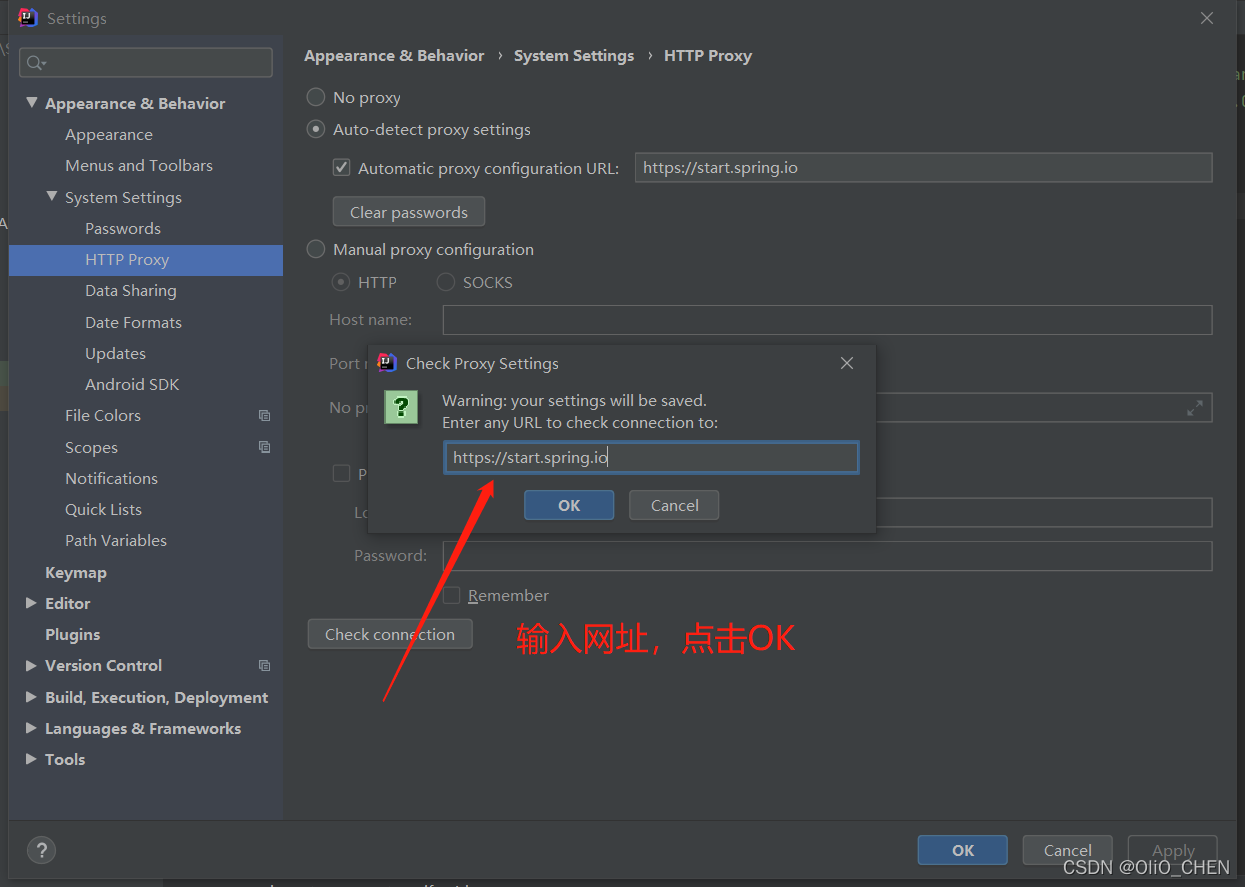Click the green question mark in warning dialog

click(x=401, y=407)
